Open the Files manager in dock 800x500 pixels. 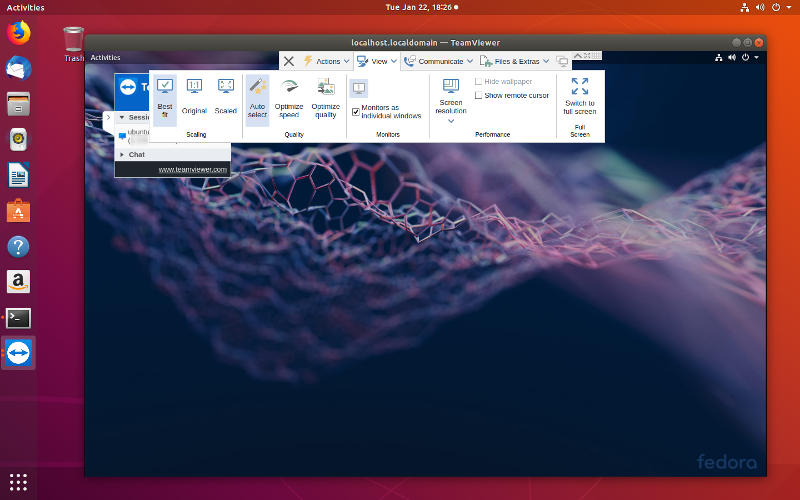click(18, 104)
